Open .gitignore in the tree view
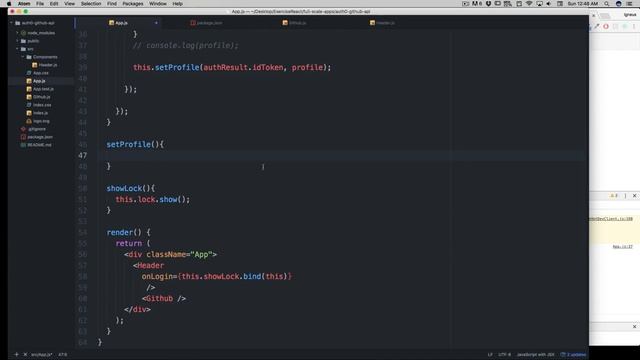 (x=37, y=129)
